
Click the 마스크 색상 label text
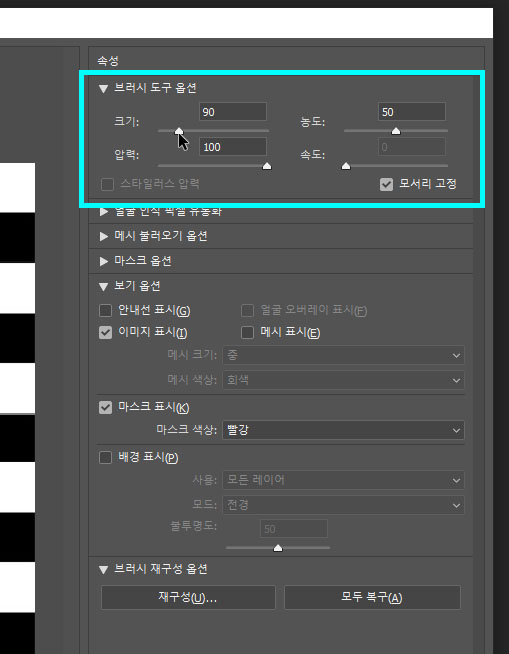[186, 430]
